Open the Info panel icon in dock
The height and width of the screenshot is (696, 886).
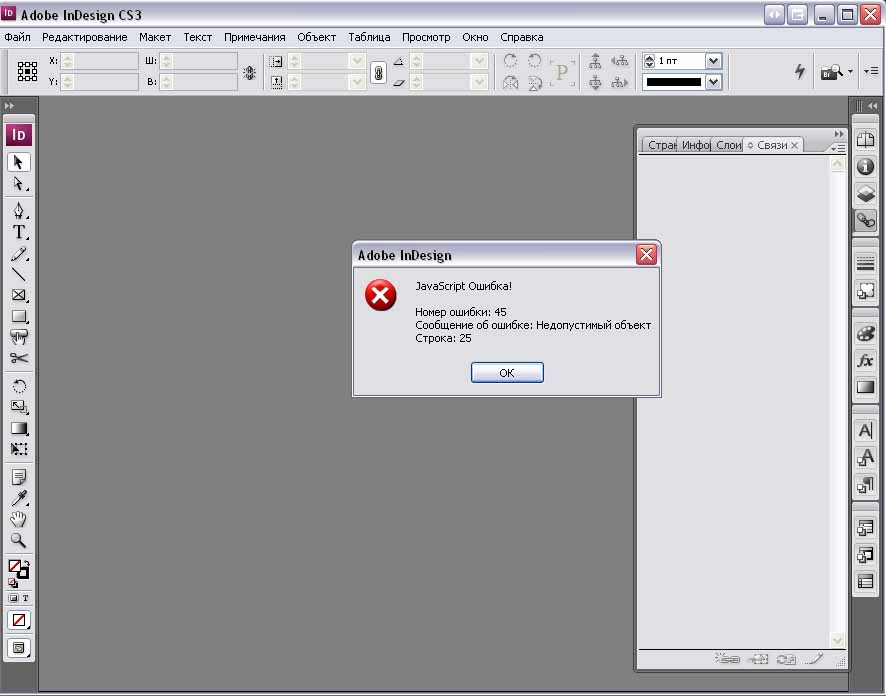click(865, 166)
